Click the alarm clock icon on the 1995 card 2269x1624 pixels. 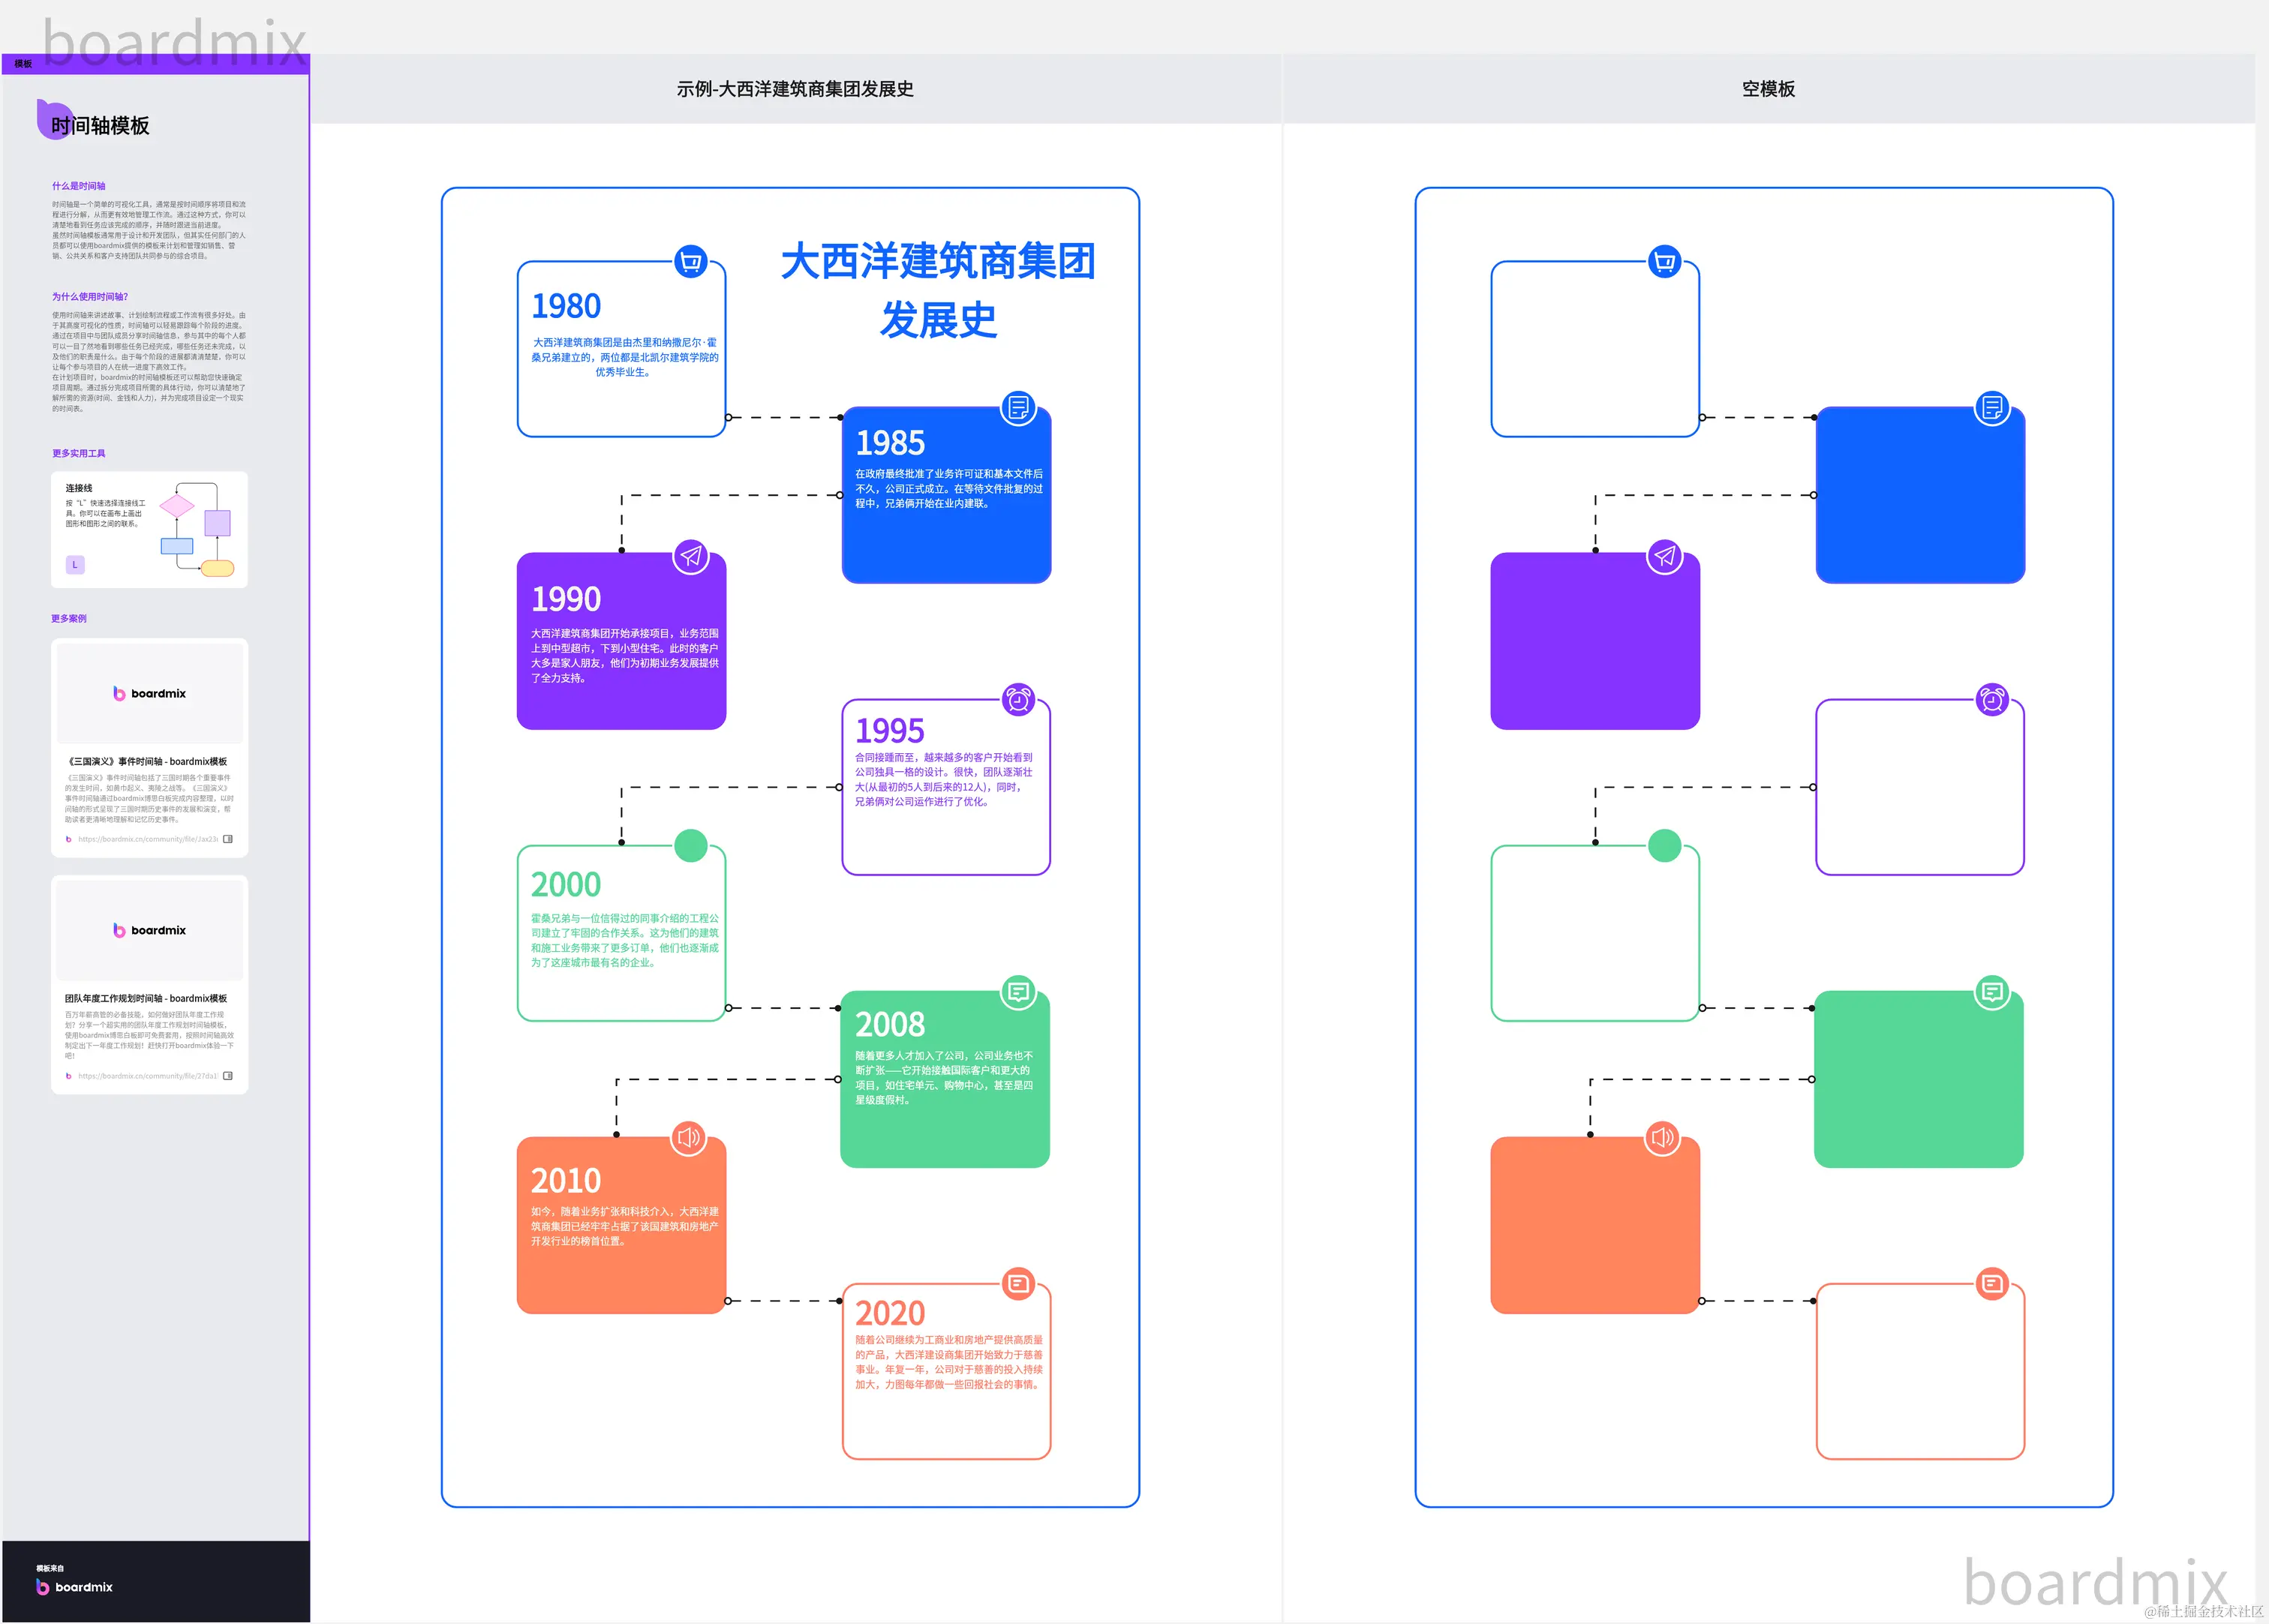click(1018, 700)
